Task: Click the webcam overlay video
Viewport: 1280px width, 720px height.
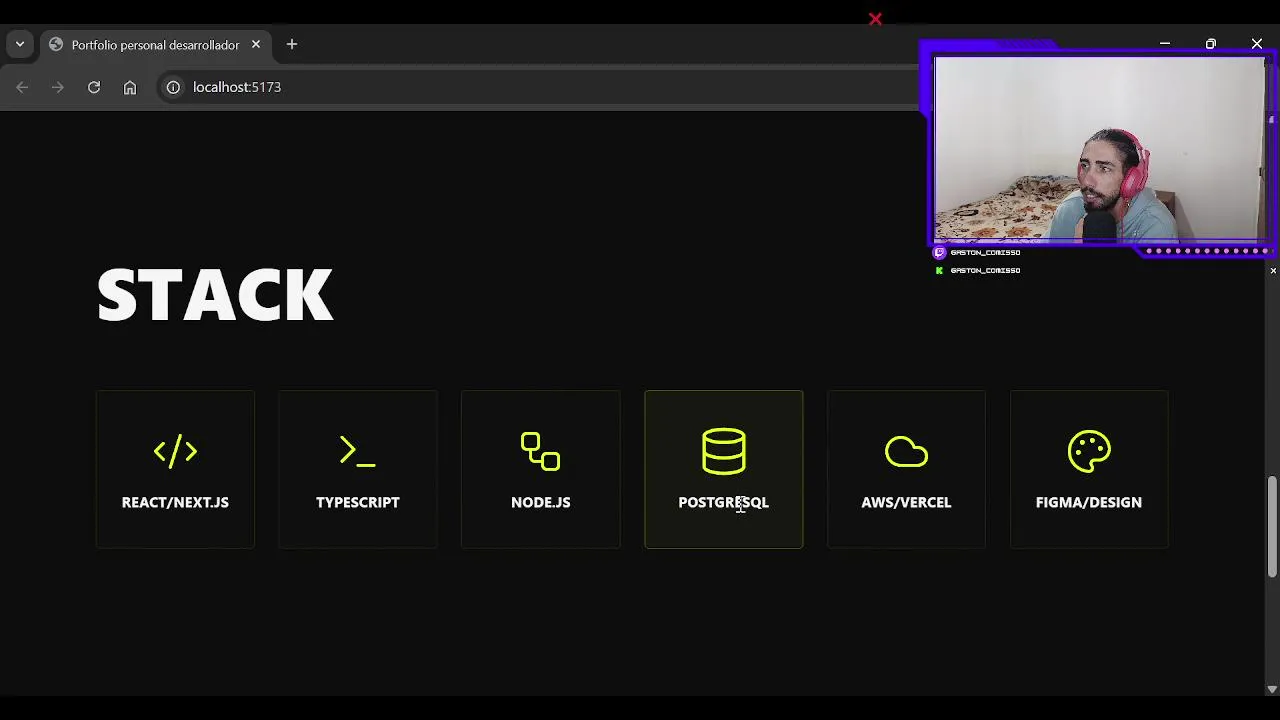Action: click(x=1099, y=149)
